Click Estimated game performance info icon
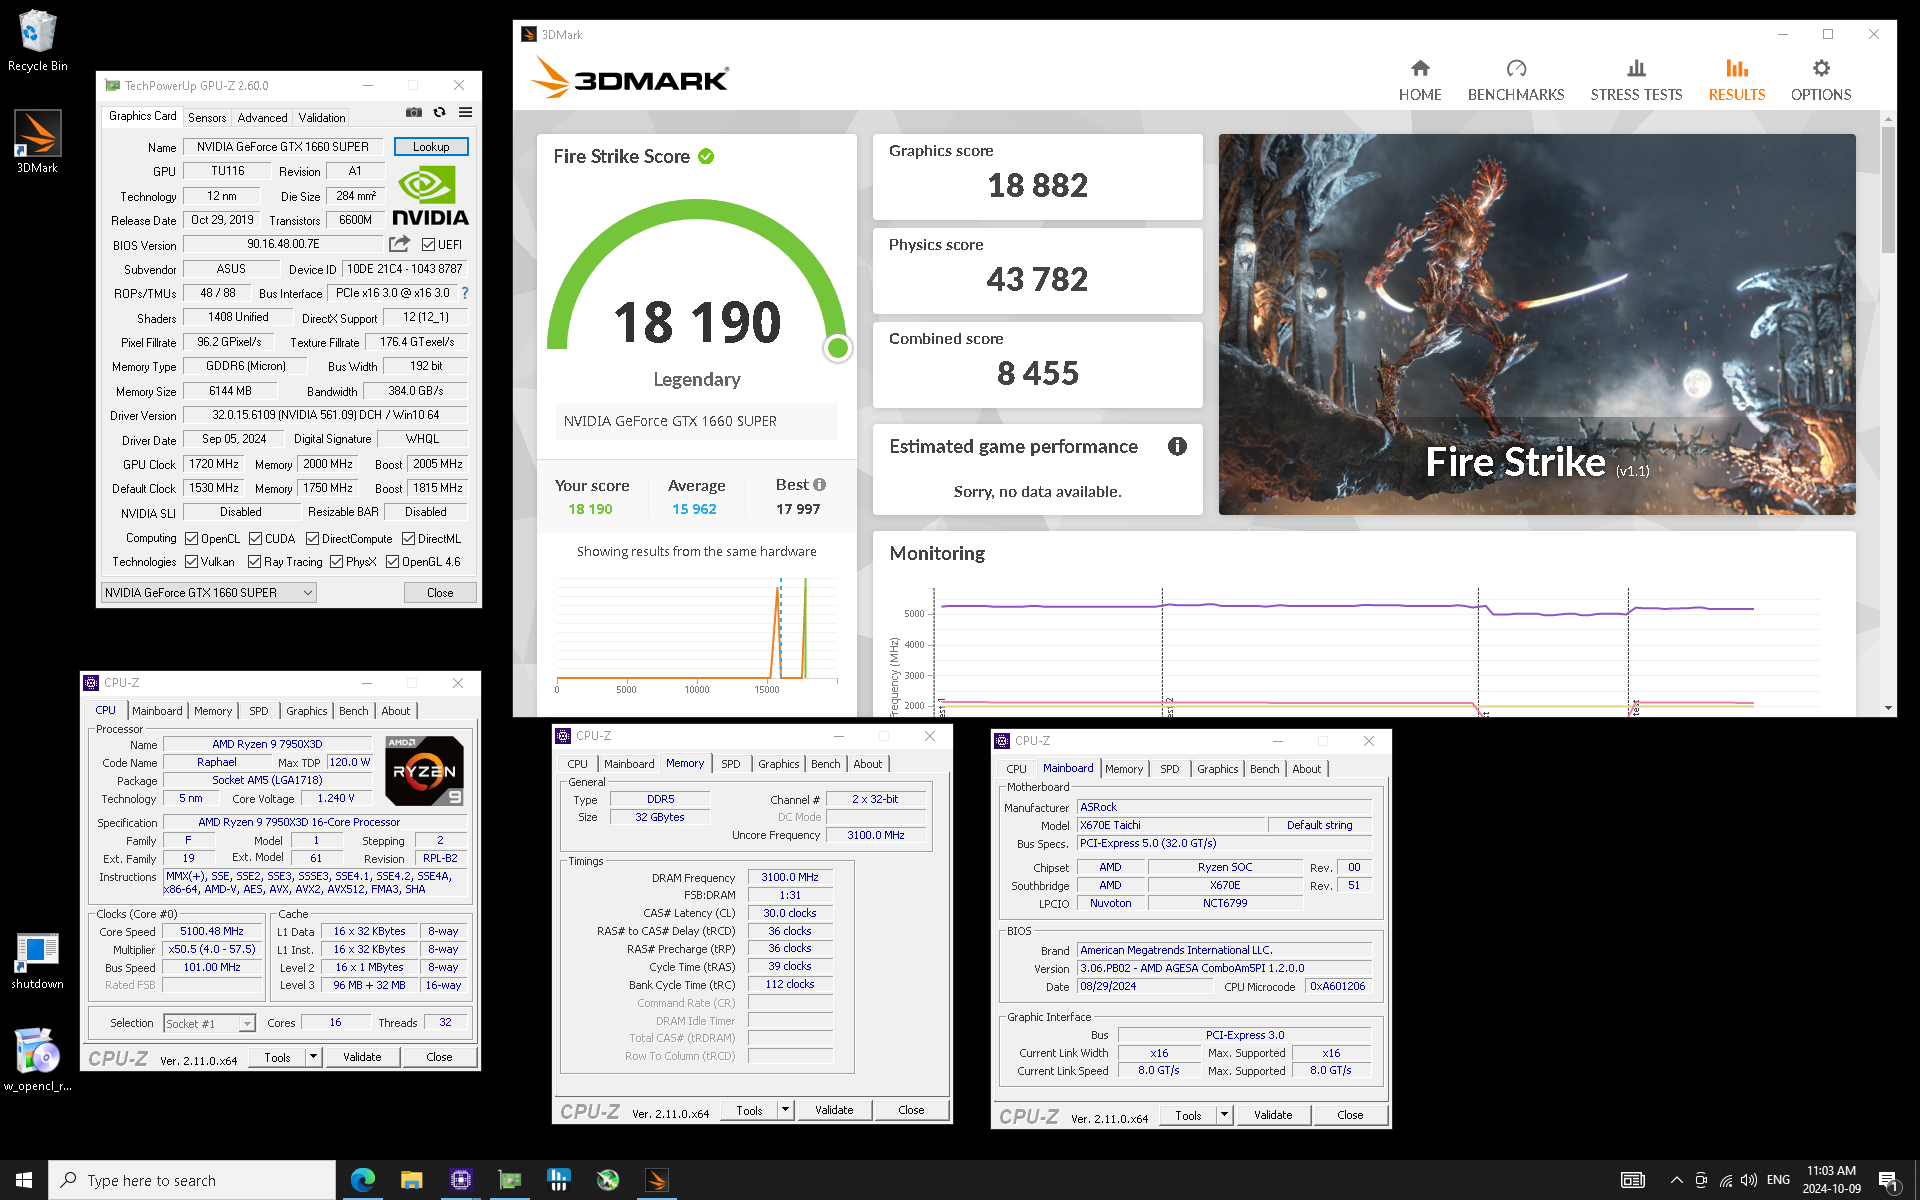The width and height of the screenshot is (1920, 1200). [x=1177, y=447]
